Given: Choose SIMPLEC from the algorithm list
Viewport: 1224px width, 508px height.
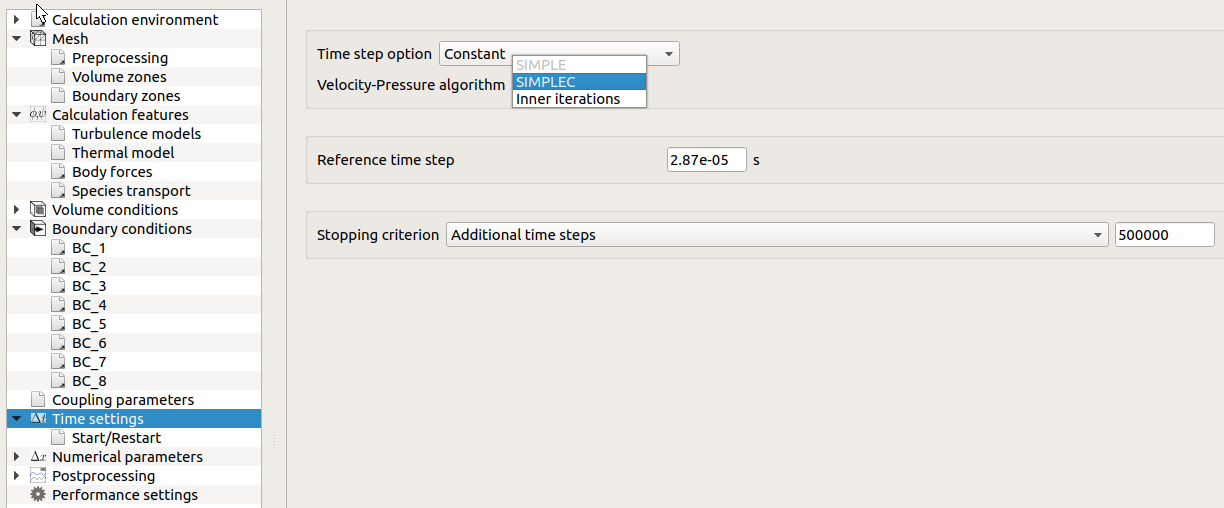Looking at the screenshot, I should tap(579, 82).
